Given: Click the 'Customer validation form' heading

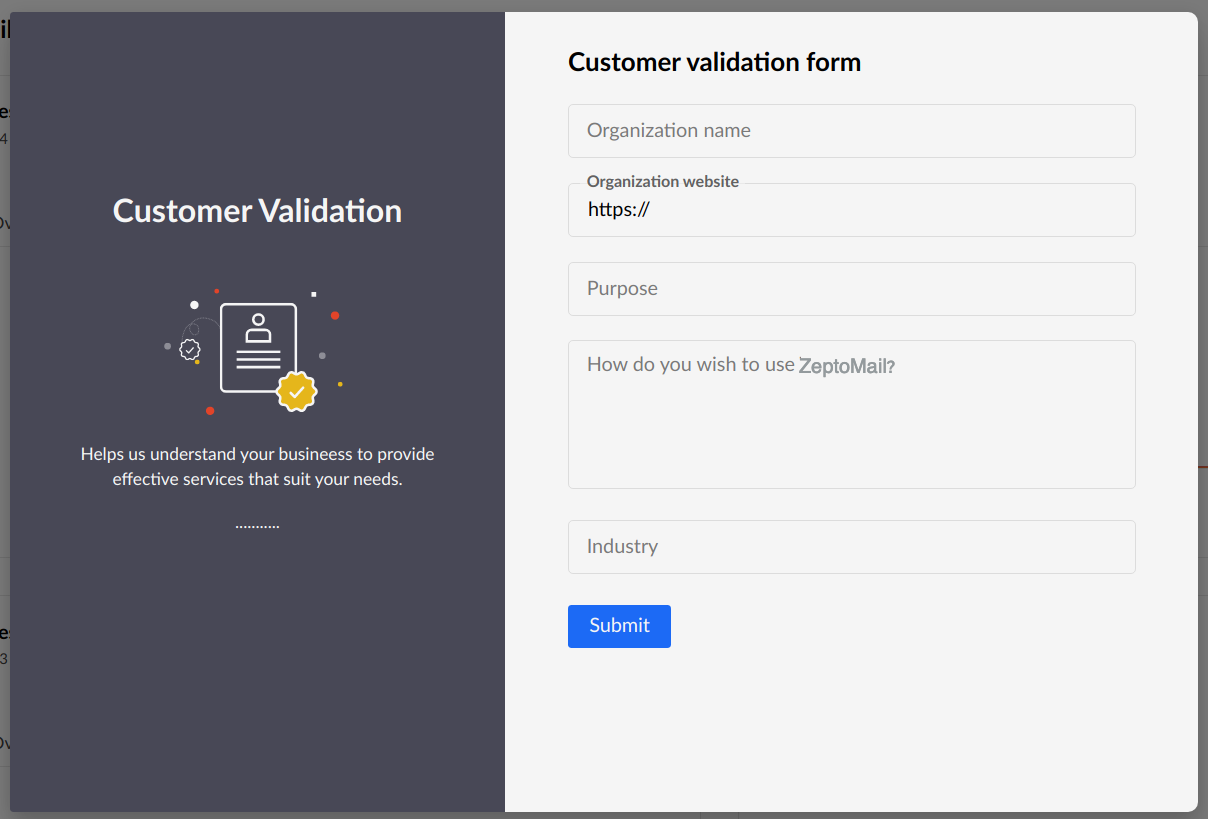Looking at the screenshot, I should pos(714,62).
